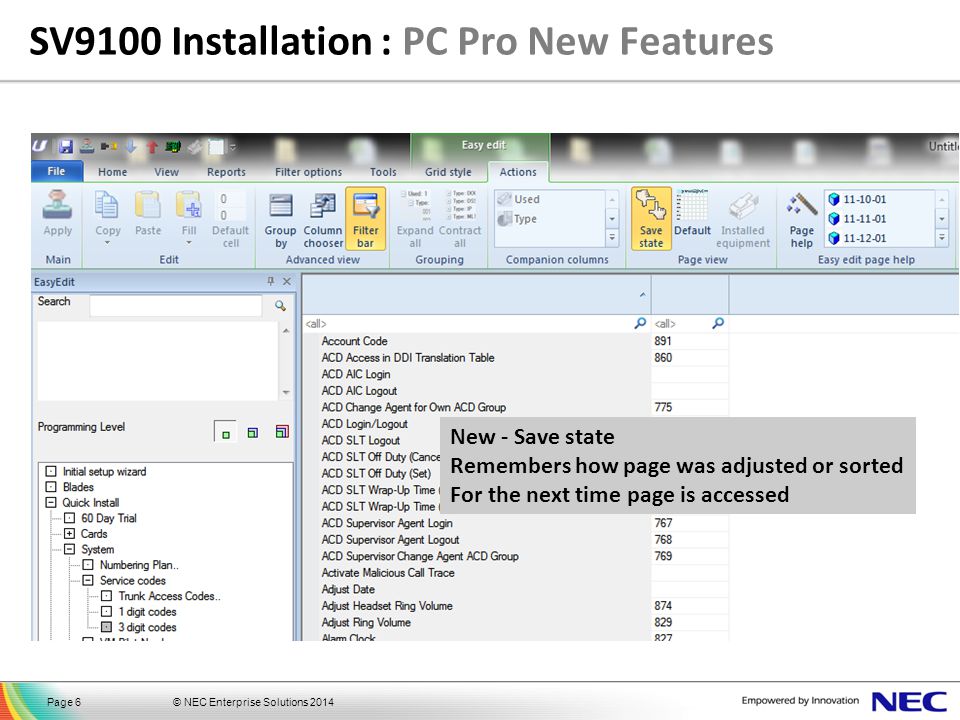Select the Account Code row

[516, 341]
